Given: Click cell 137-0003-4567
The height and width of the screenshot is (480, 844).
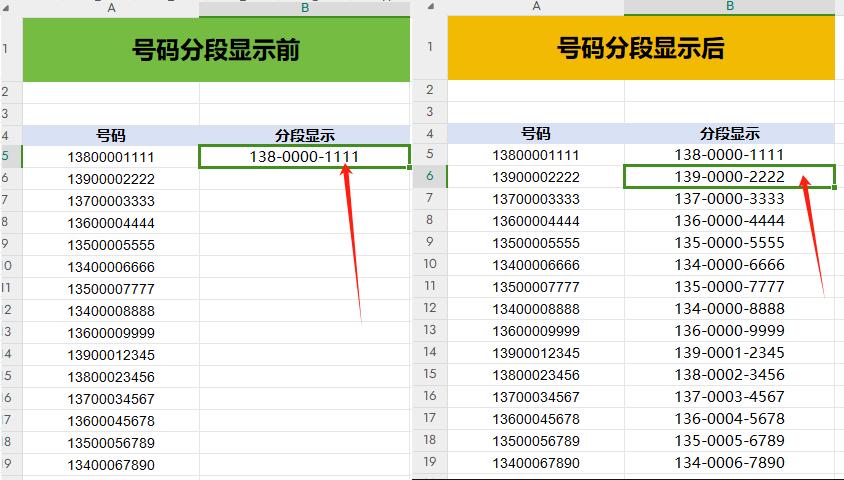Looking at the screenshot, I should [x=730, y=397].
